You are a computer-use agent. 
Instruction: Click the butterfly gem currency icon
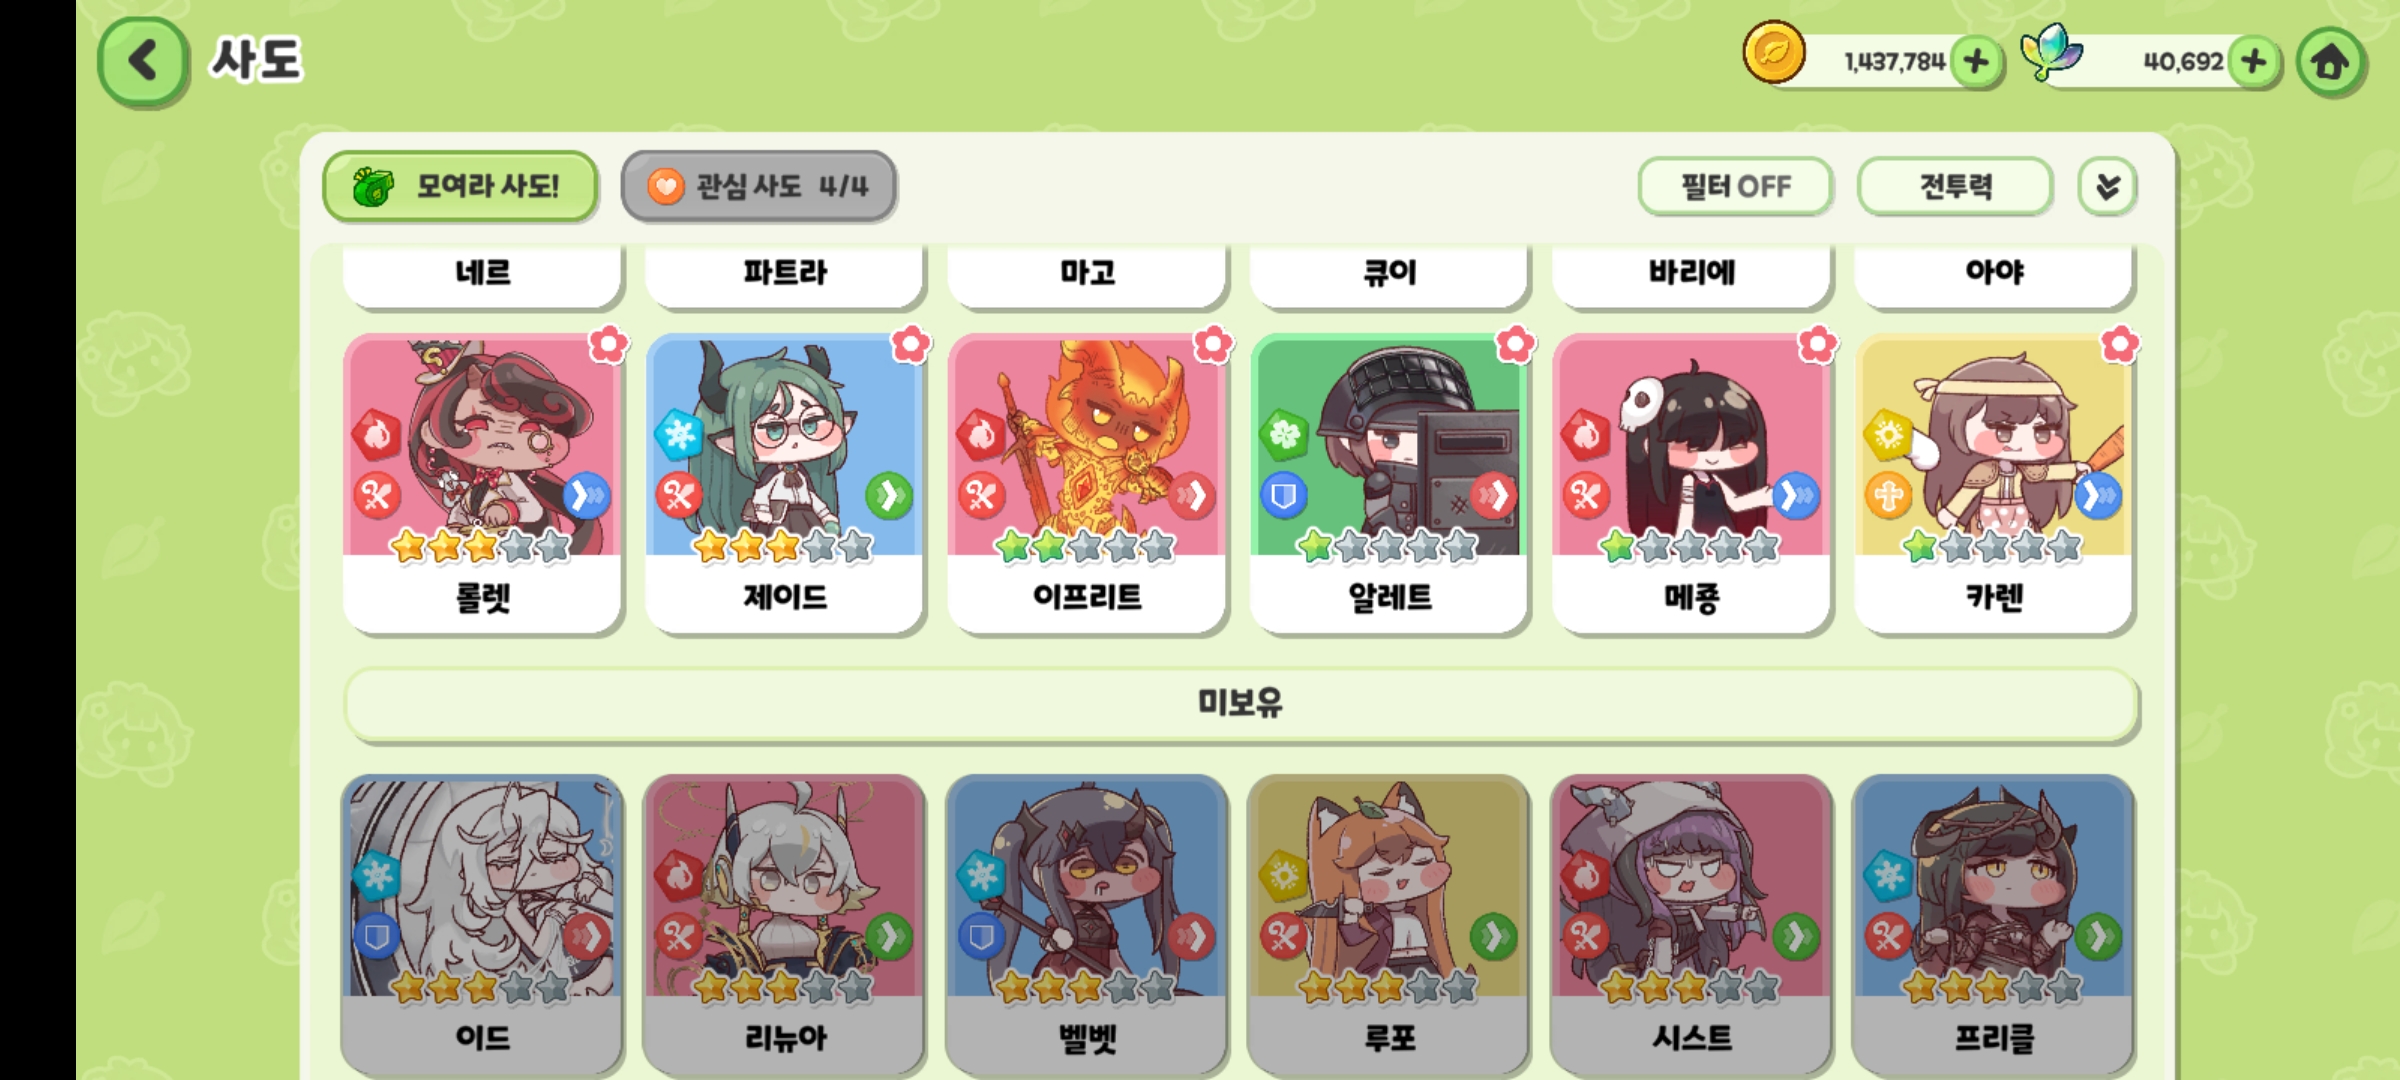click(2051, 52)
